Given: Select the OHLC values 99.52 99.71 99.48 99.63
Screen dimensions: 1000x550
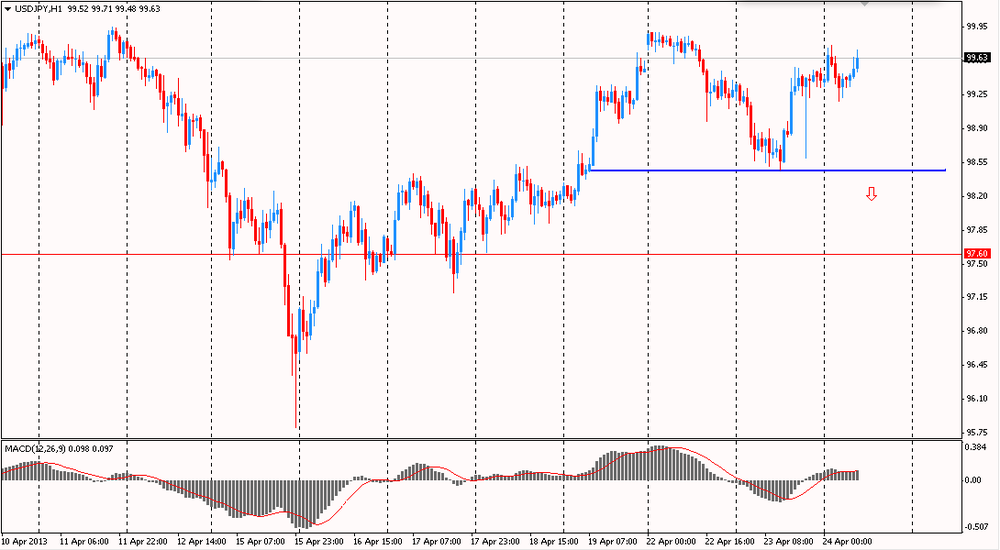Looking at the screenshot, I should tap(114, 9).
